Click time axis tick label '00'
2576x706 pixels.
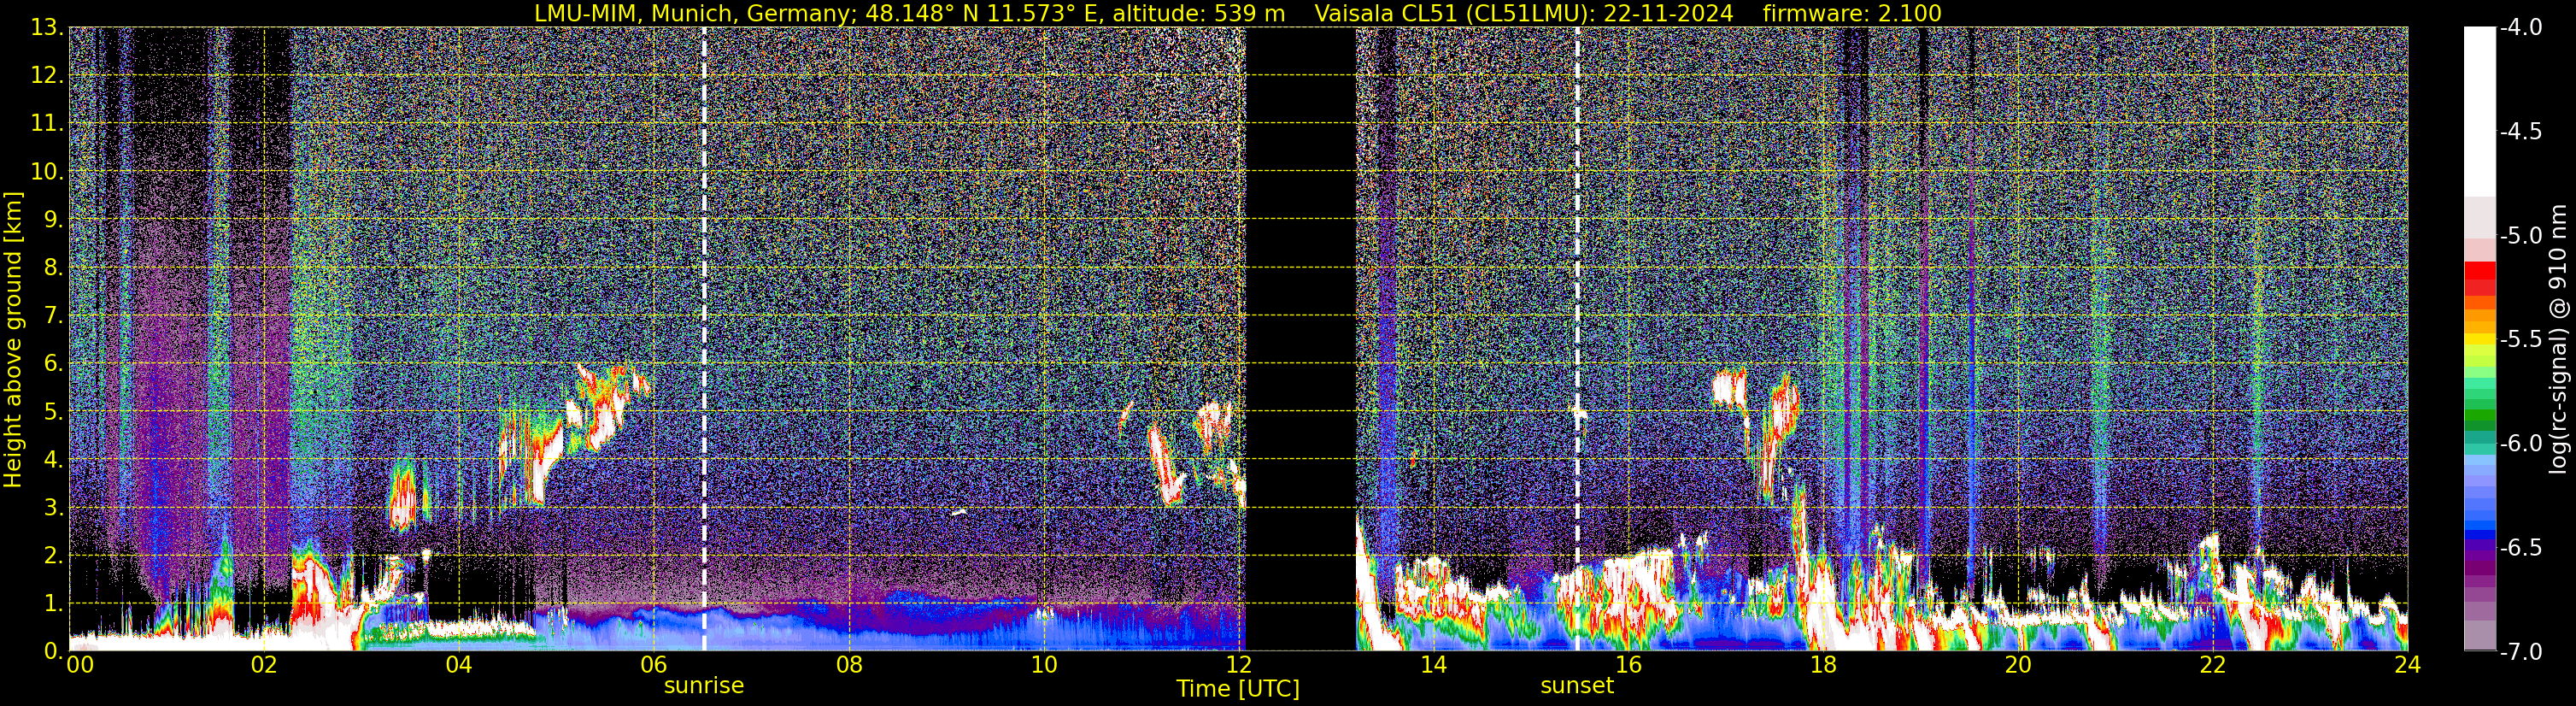tap(79, 666)
